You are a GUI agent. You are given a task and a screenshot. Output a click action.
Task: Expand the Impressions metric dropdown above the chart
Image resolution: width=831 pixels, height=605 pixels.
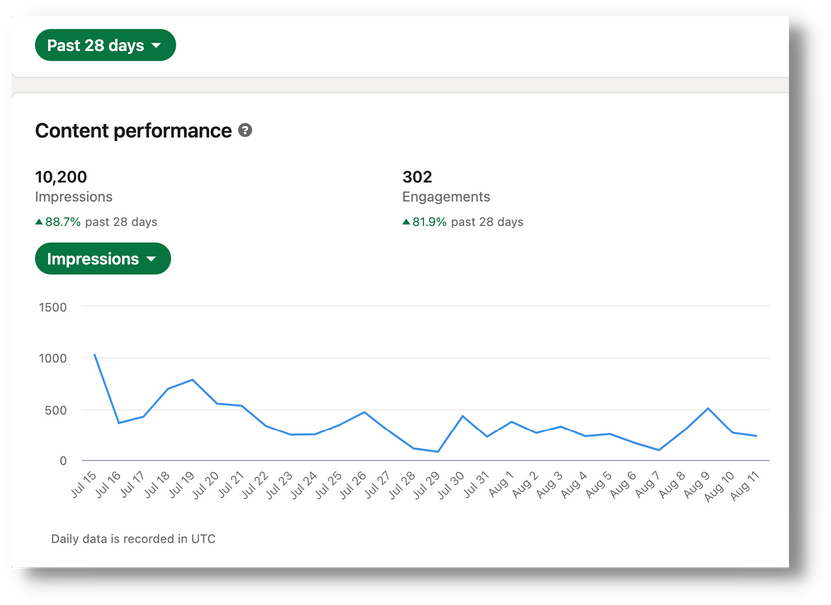[x=103, y=259]
